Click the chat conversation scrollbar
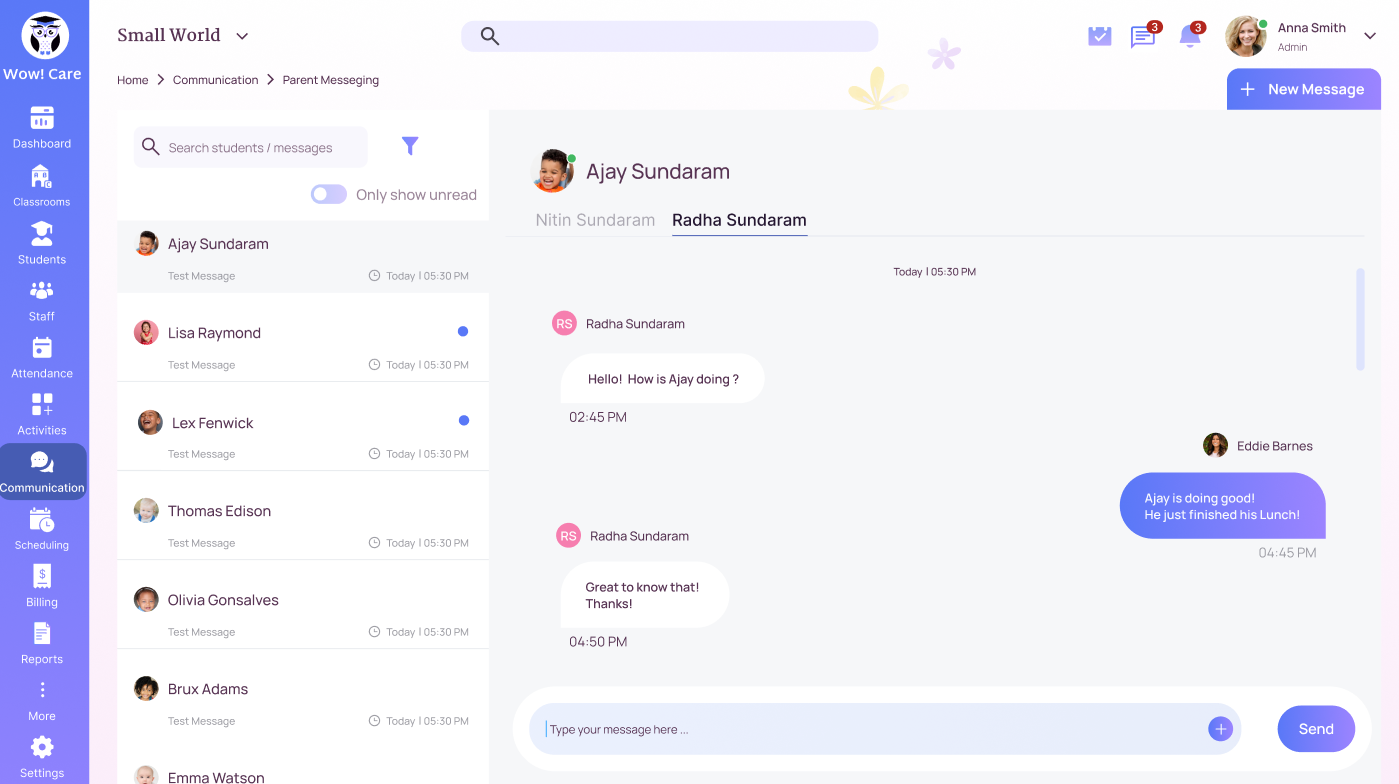This screenshot has width=1399, height=784. [1360, 319]
